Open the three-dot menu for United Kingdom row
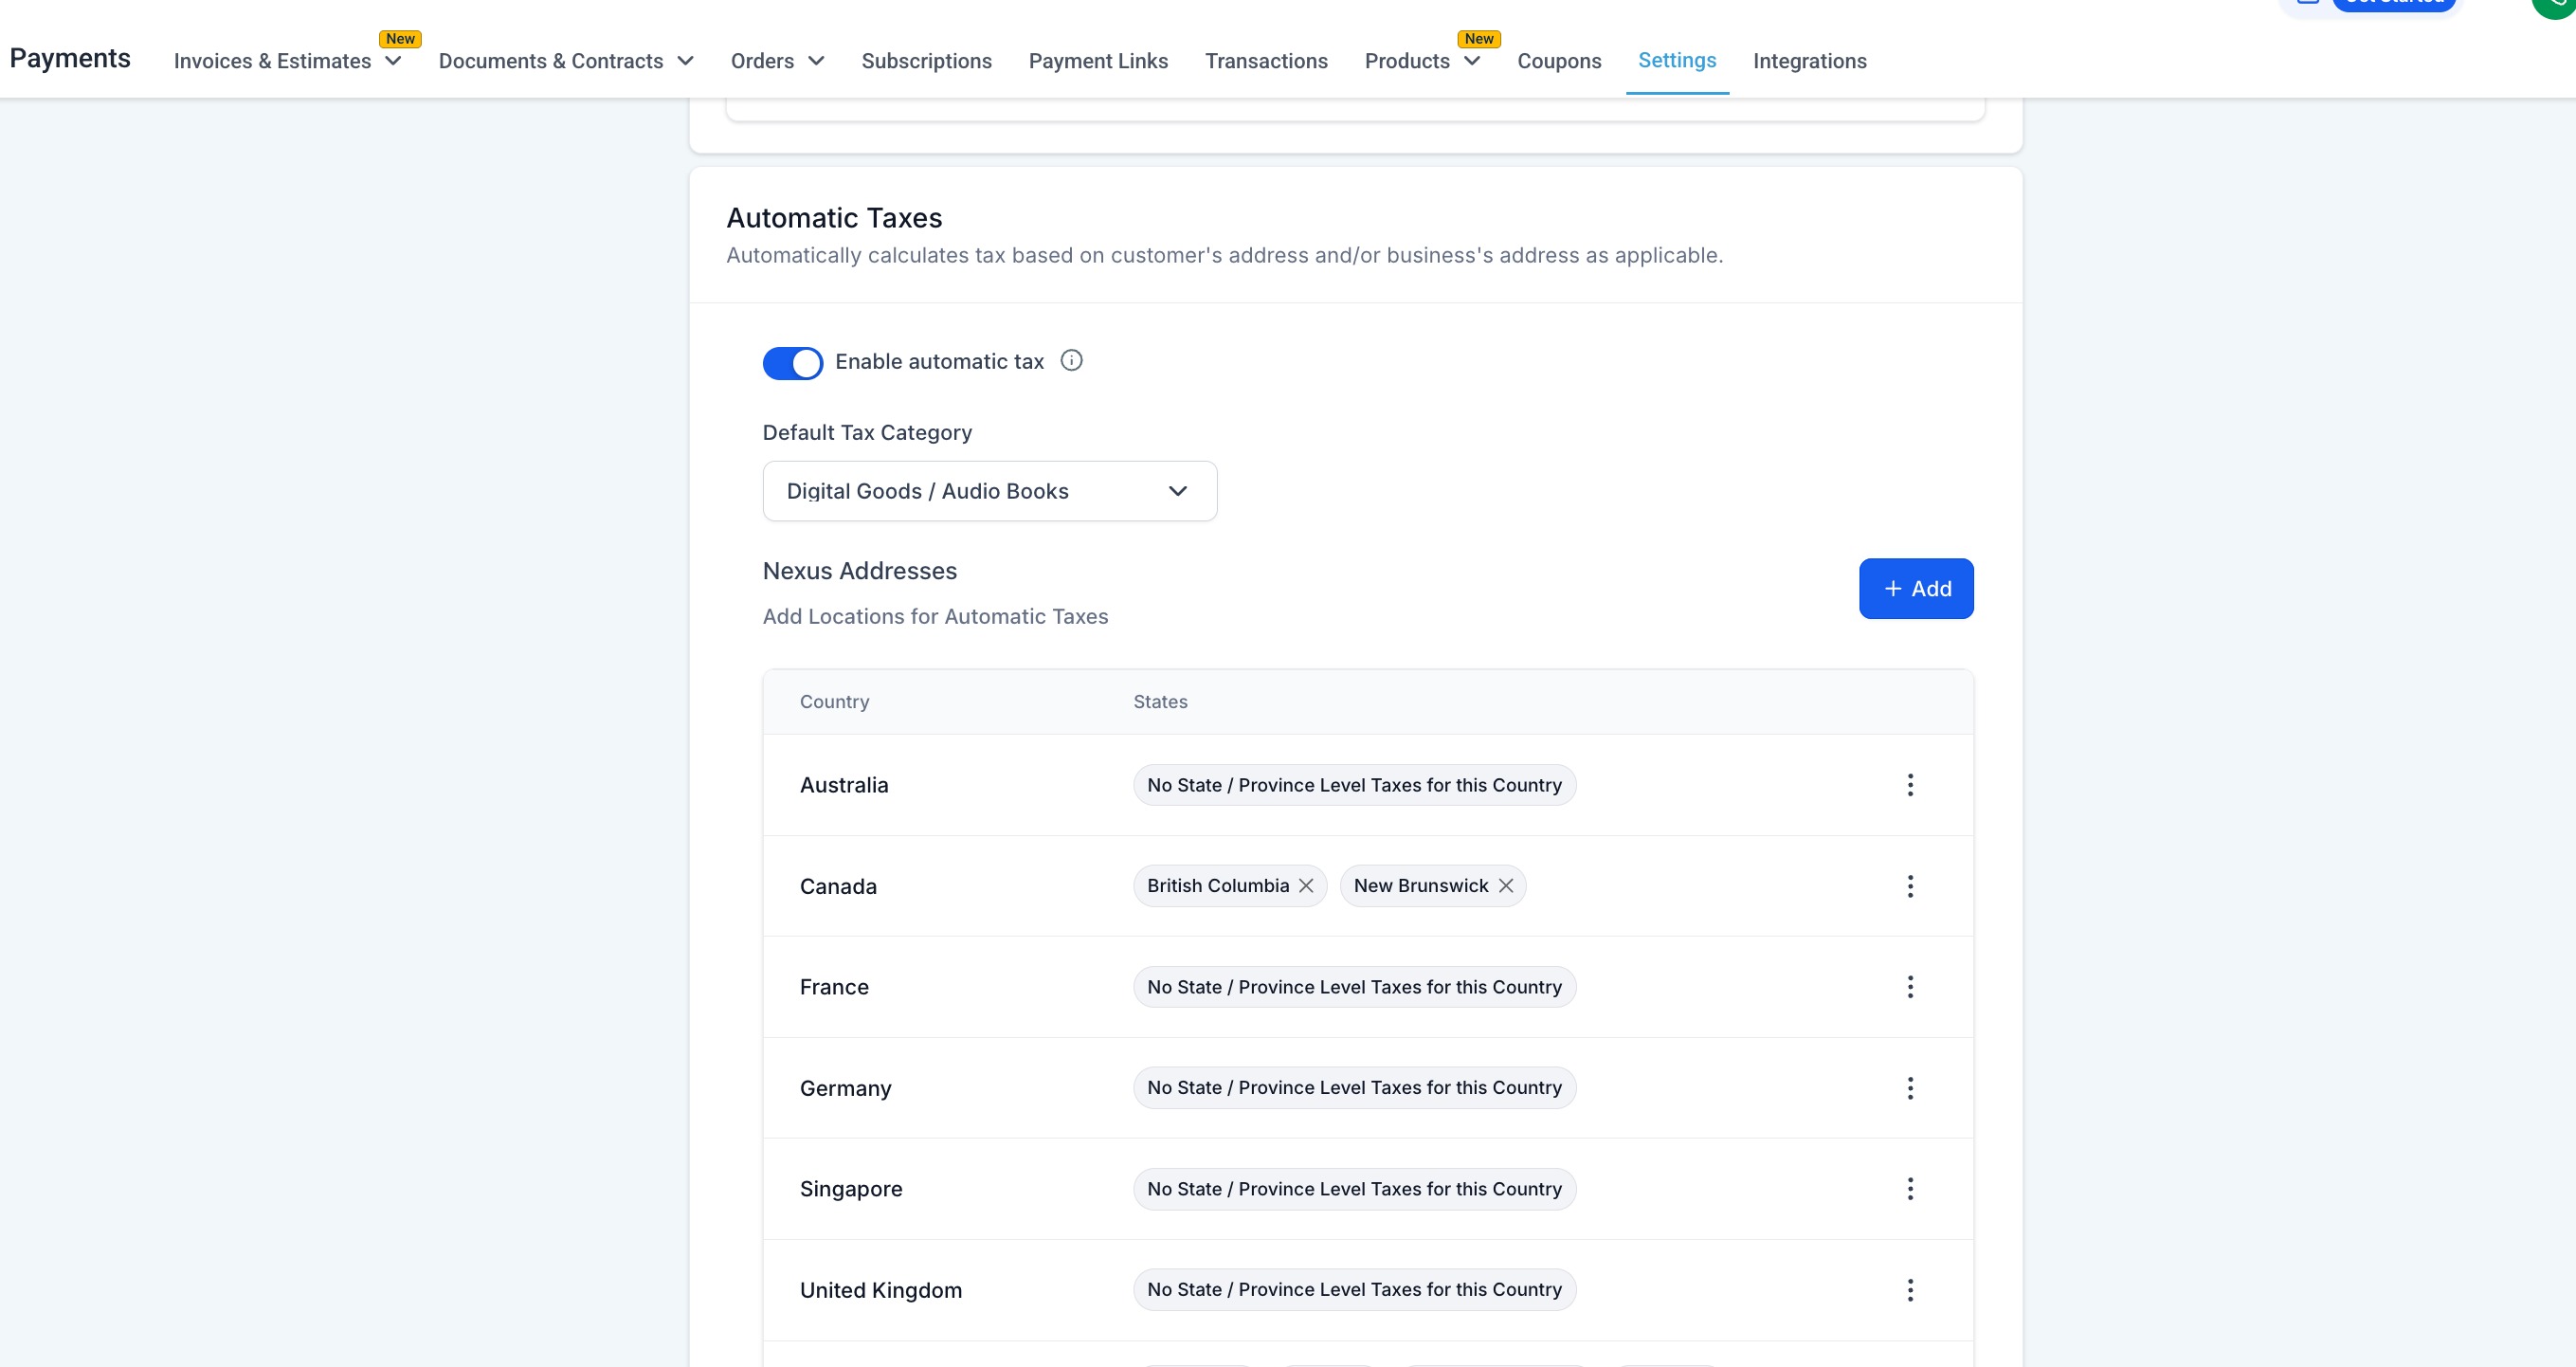Screen dimensions: 2576x1367 coord(1909,1290)
